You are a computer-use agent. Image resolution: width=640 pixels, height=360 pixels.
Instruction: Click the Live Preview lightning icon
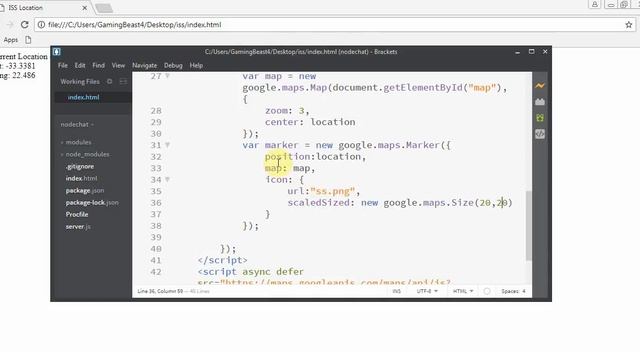point(540,86)
